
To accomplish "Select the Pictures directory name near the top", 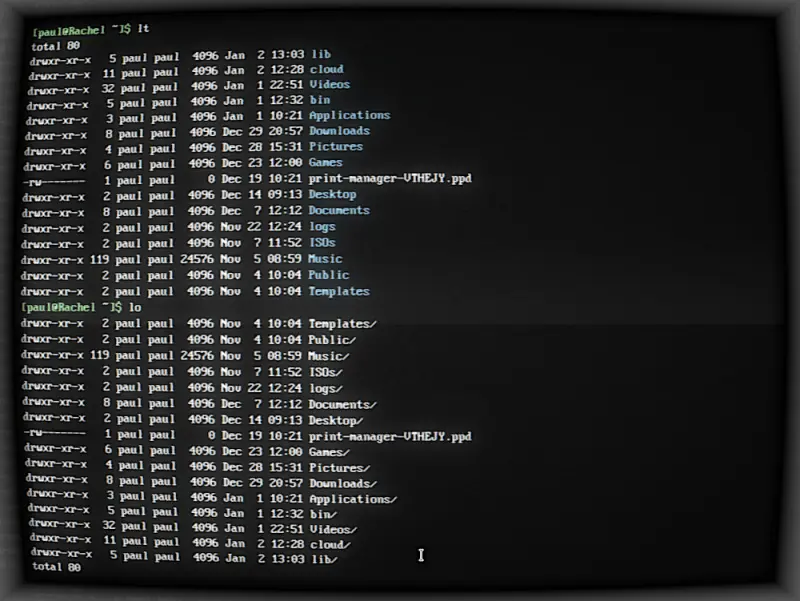I will point(337,146).
